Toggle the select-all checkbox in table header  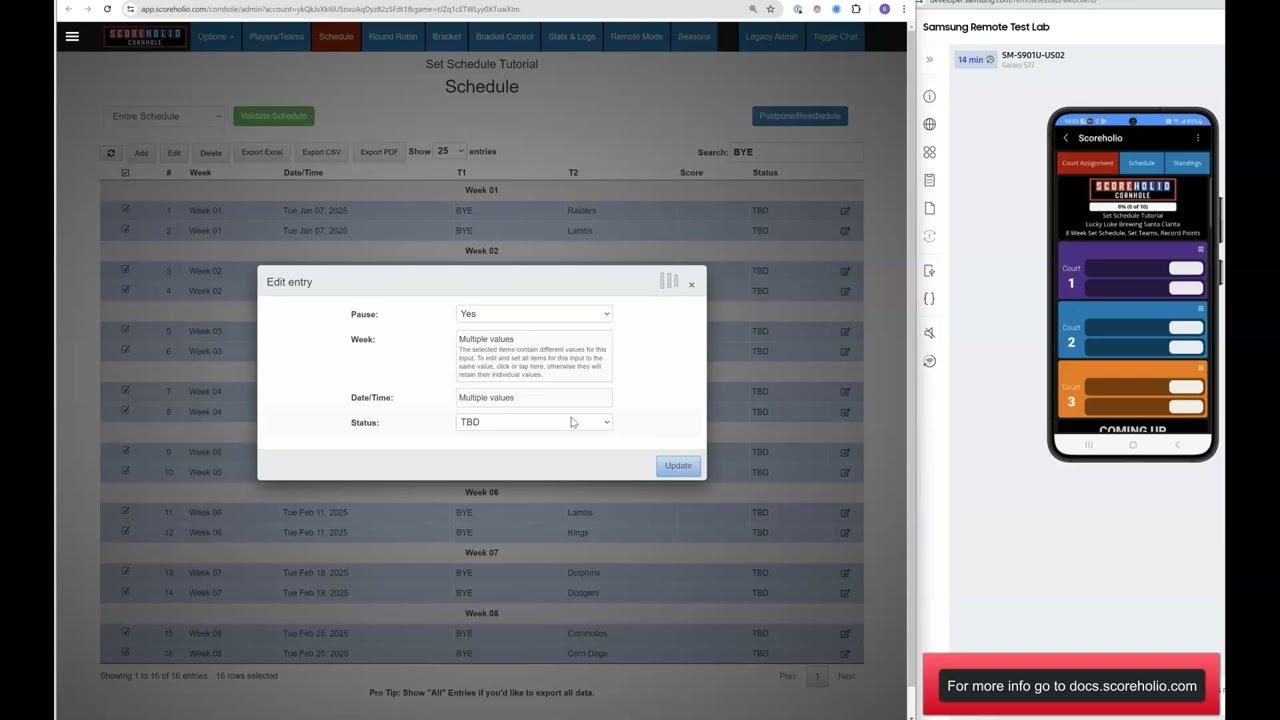(125, 173)
